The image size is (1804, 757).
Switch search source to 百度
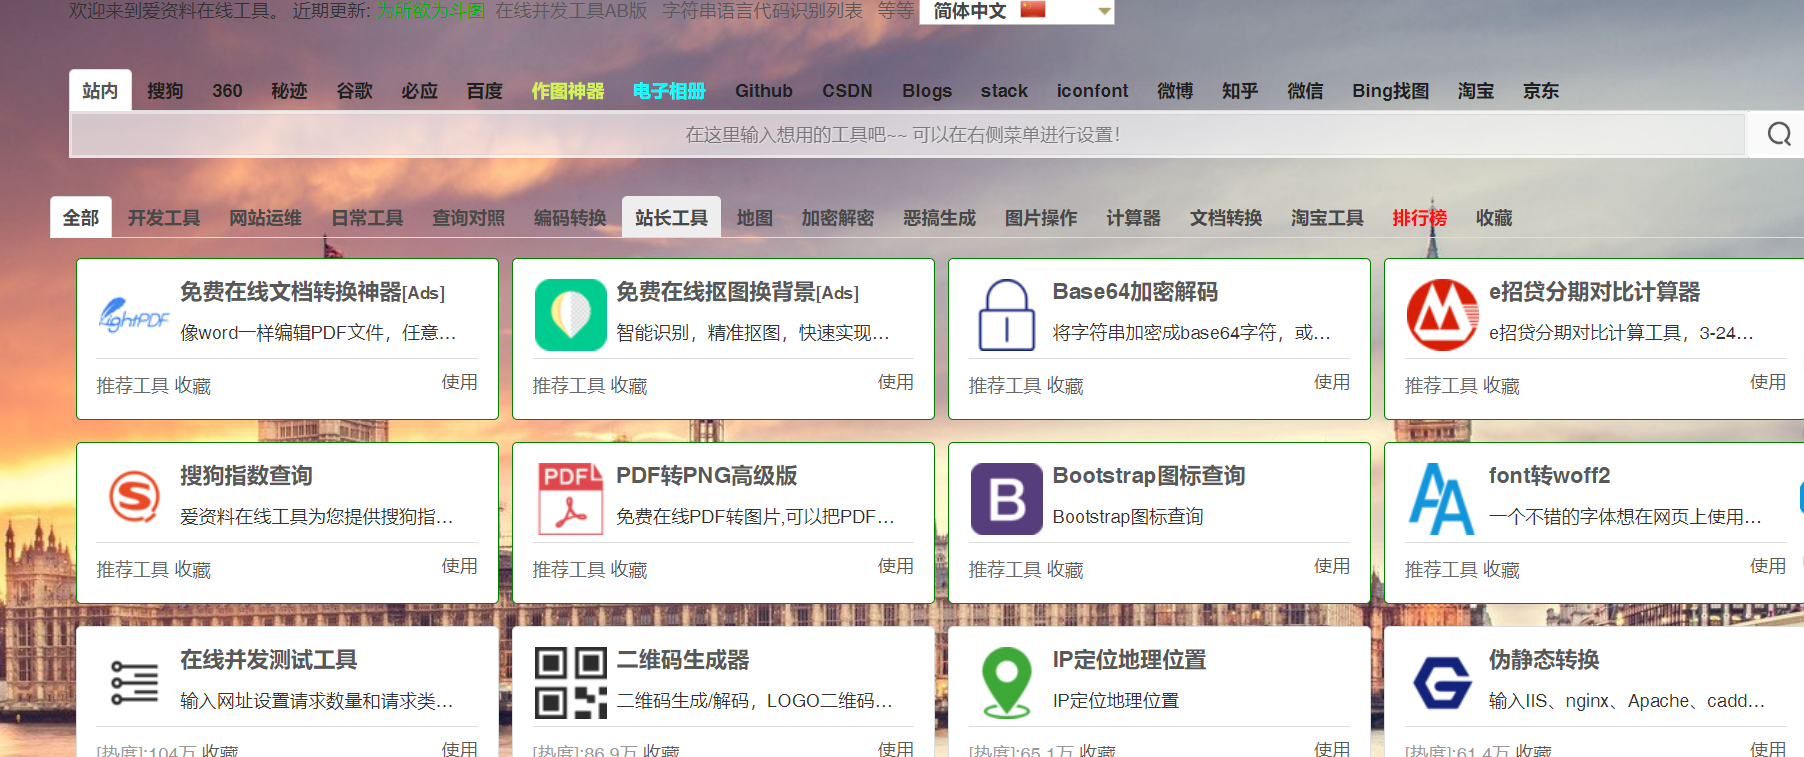tap(484, 91)
